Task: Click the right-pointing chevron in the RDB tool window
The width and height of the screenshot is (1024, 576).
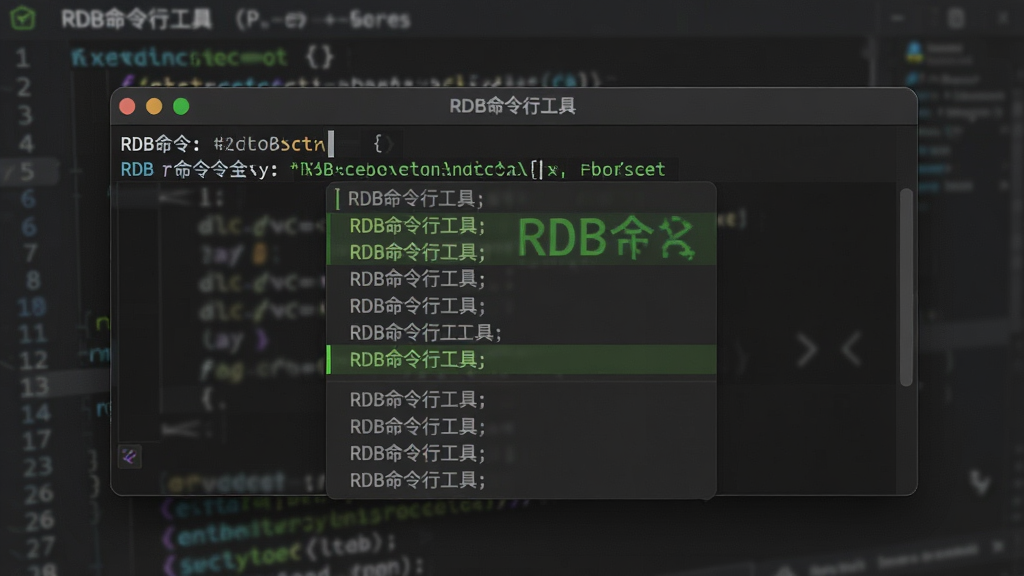Action: 807,349
